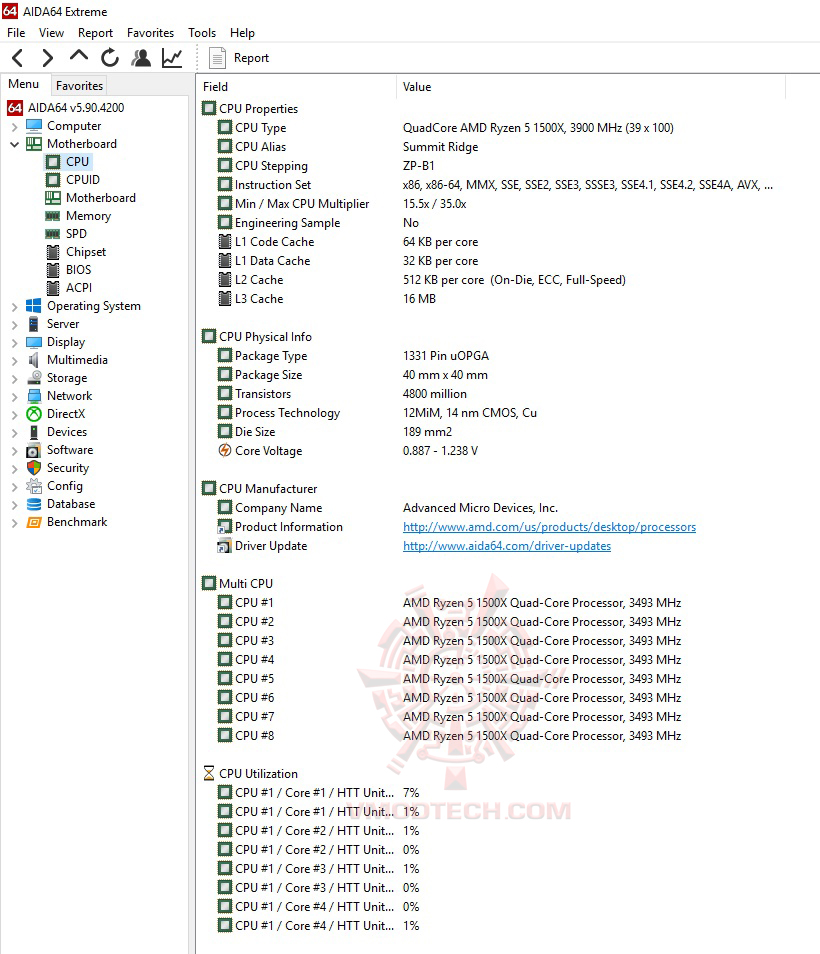The width and height of the screenshot is (820, 954).
Task: Select the Memory chip icon in tree
Action: pos(53,216)
